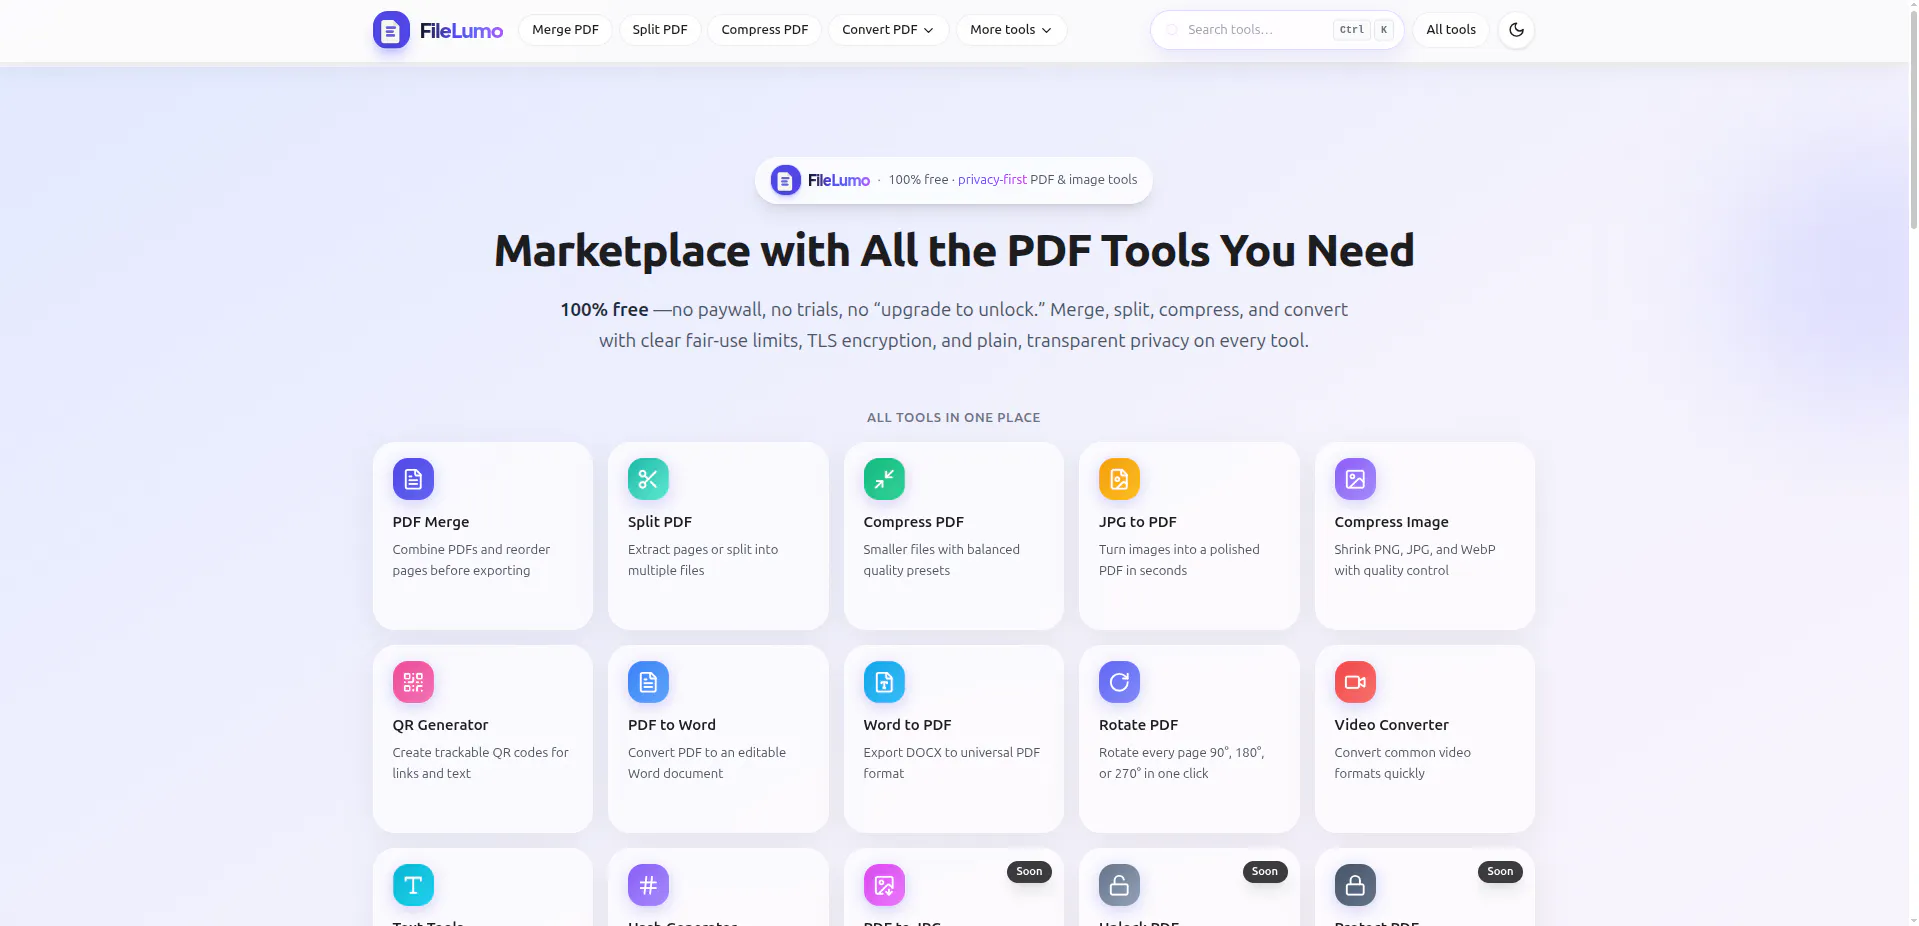
Task: Click the magenta image icon in the bottom row
Action: point(884,885)
